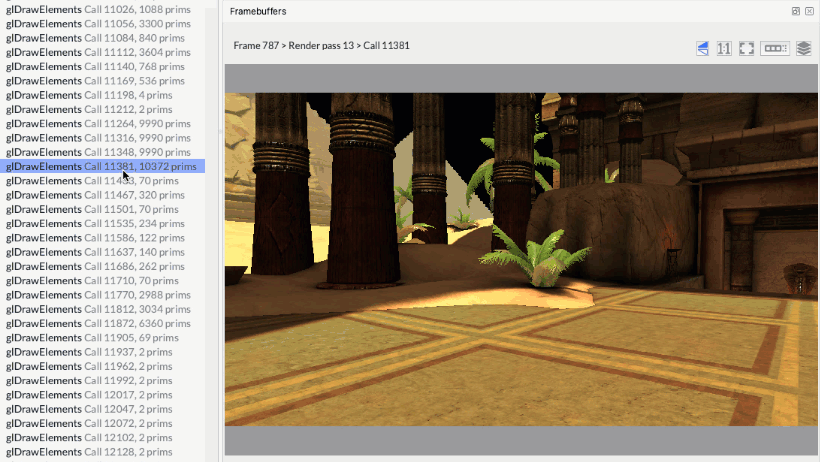Click the framebuffer rendered scene image
Viewport: 820px width, 462px height.
point(521,259)
